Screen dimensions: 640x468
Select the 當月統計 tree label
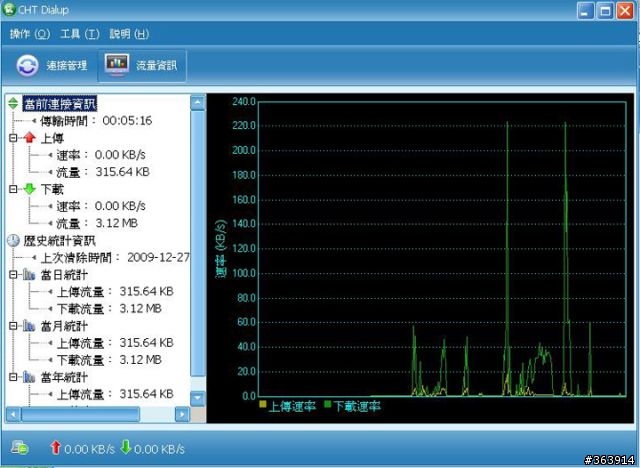pos(64,326)
